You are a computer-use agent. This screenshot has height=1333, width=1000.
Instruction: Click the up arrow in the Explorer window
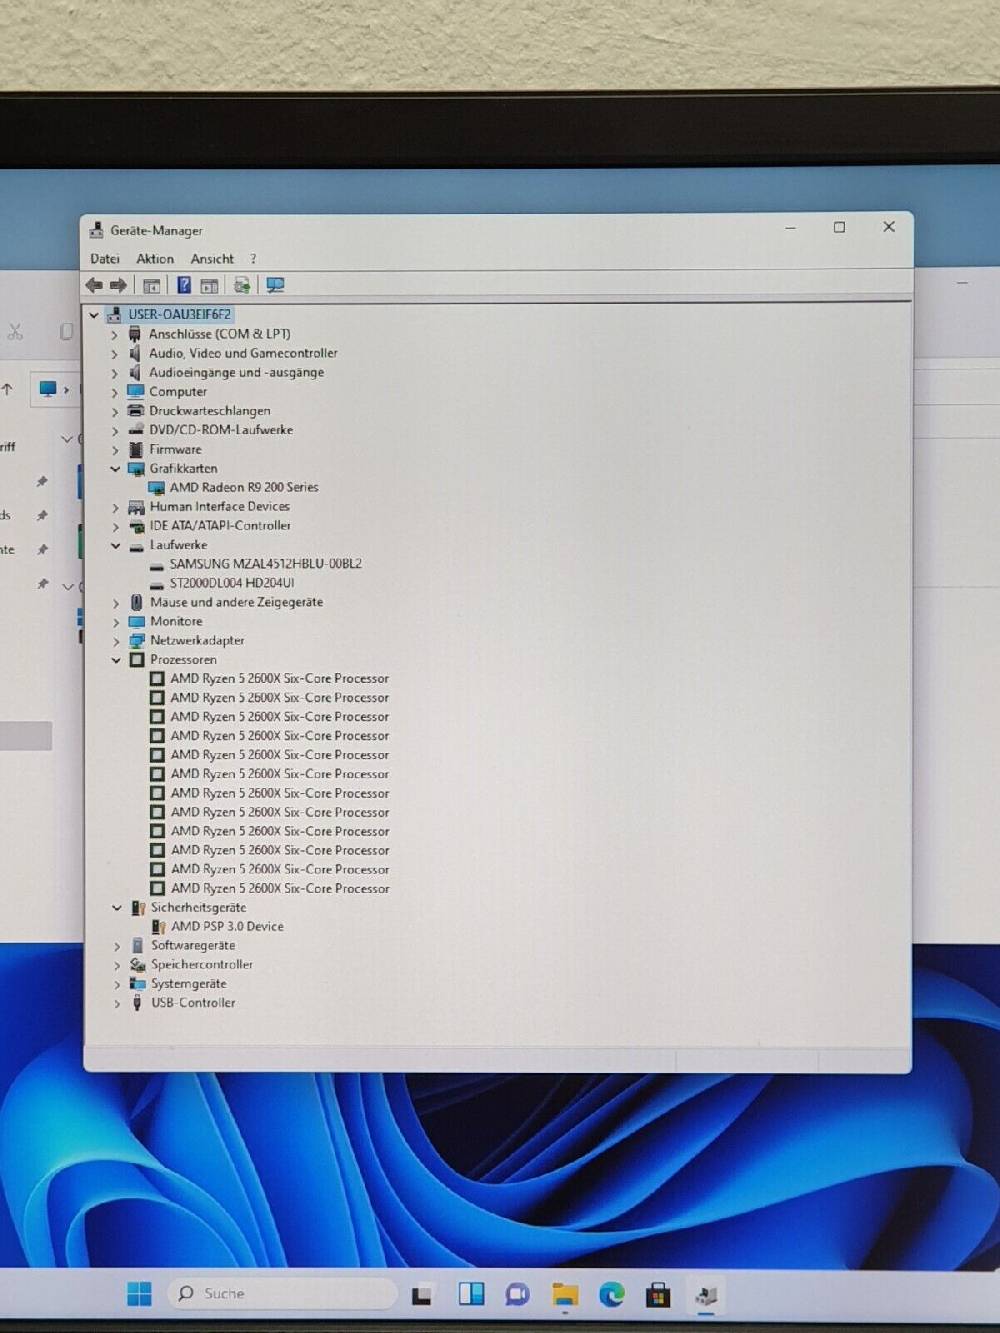coord(7,389)
